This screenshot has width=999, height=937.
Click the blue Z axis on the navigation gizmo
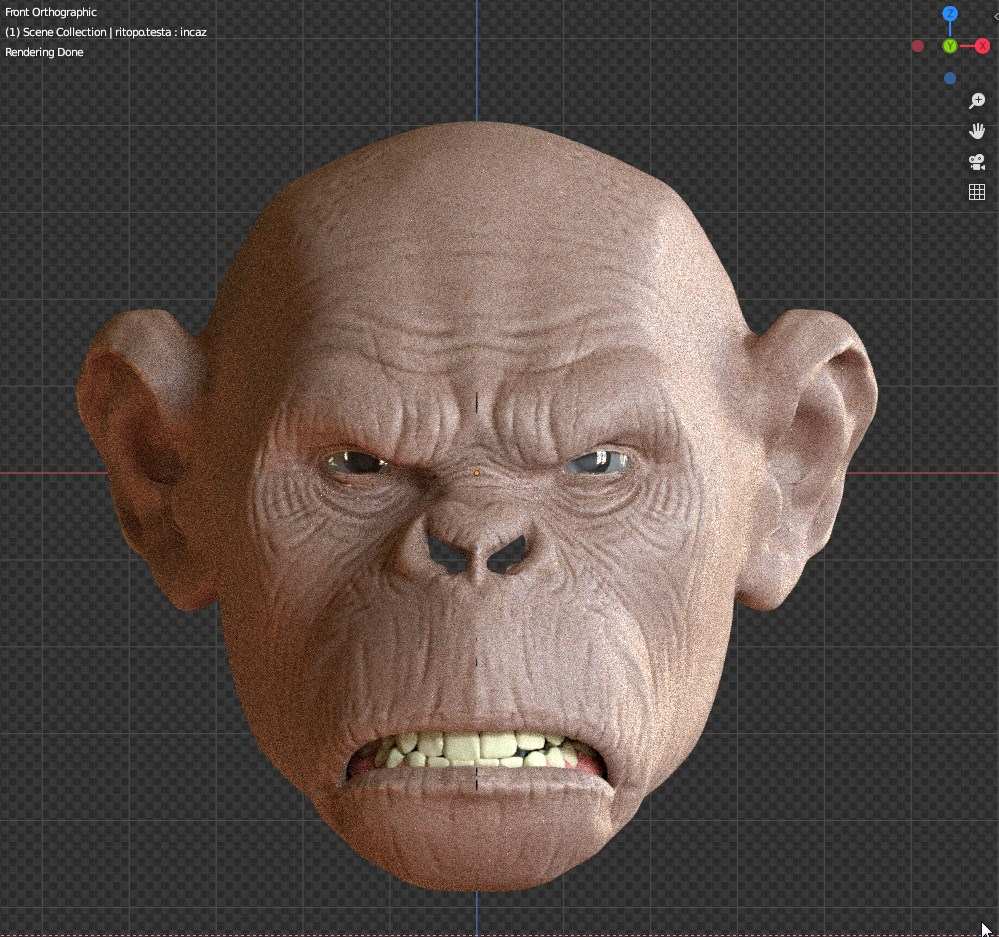[x=949, y=13]
